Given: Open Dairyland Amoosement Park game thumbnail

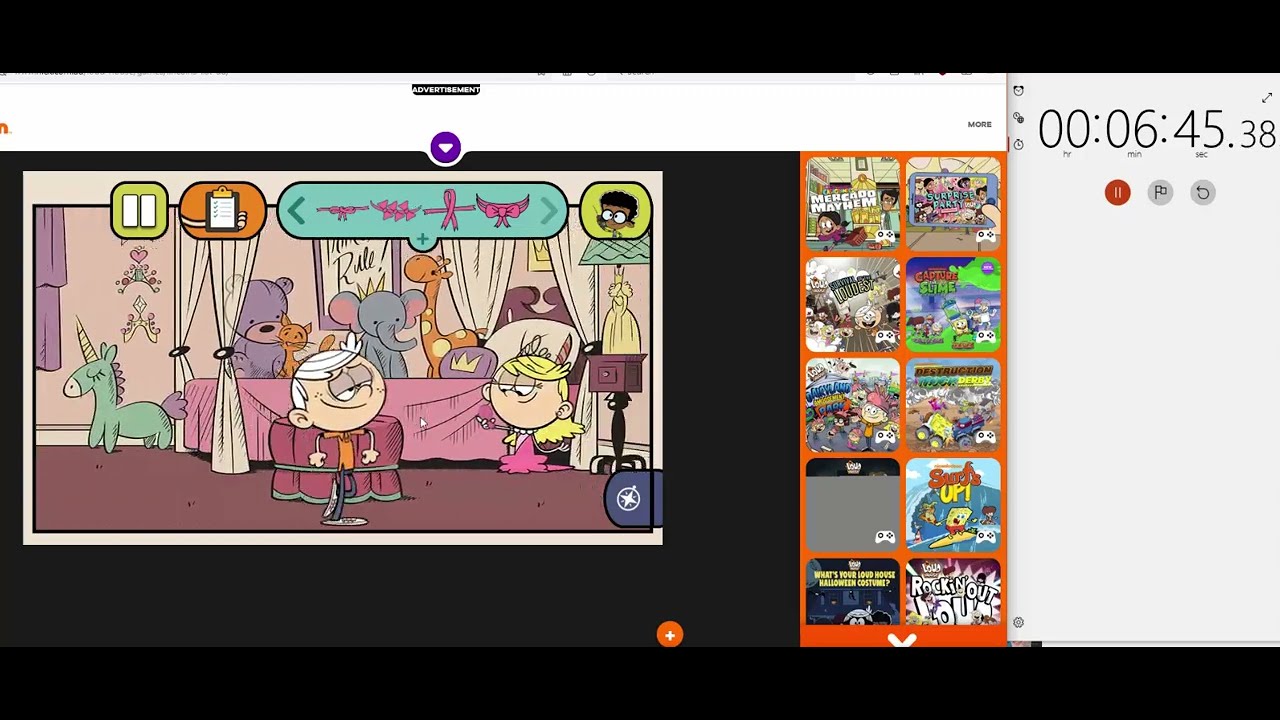Looking at the screenshot, I should [x=852, y=405].
